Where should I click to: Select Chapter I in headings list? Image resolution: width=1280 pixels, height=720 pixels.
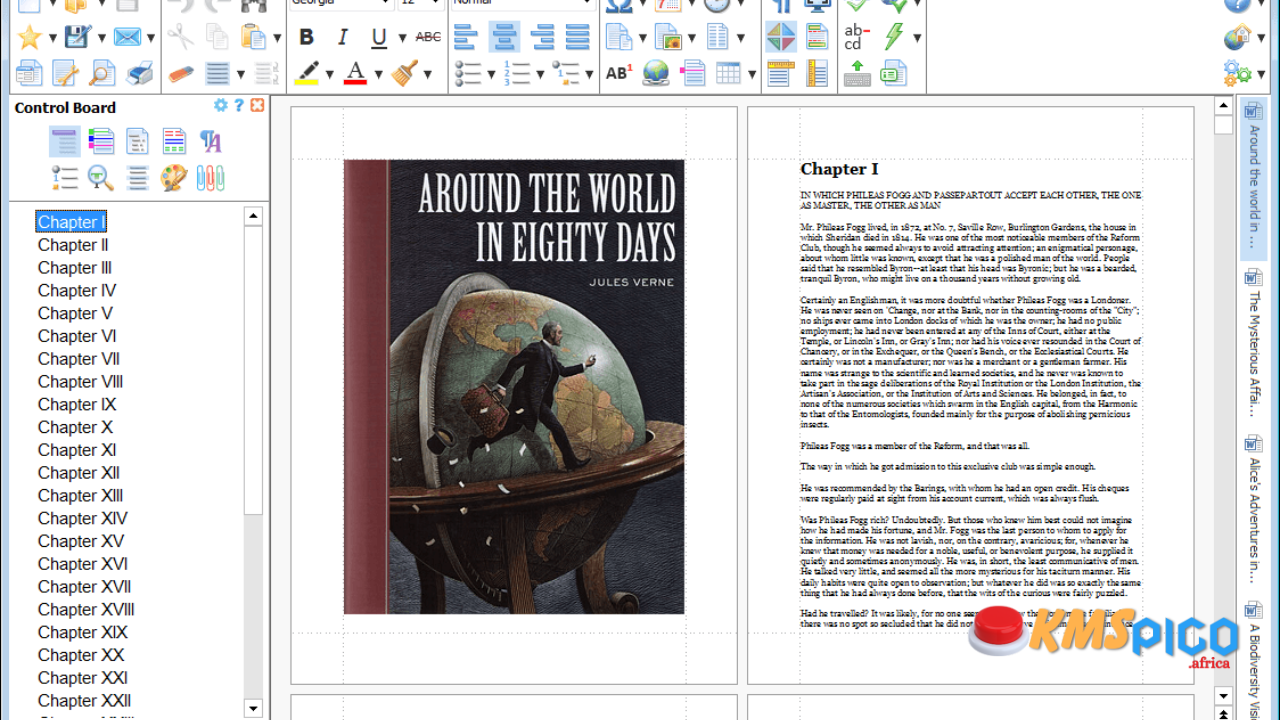70,222
